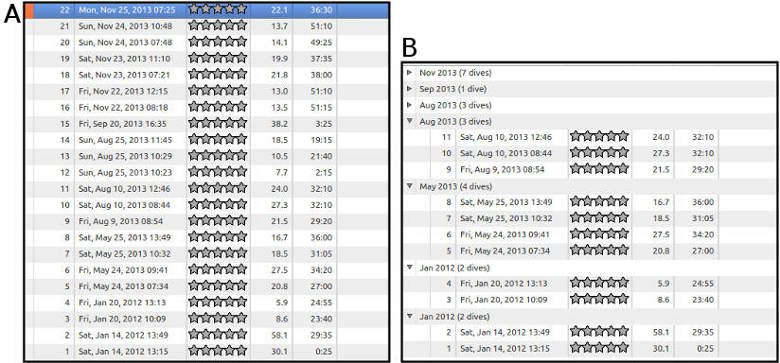Click the 38.2 depth value of dive 15
780x363 pixels.
pyautogui.click(x=281, y=124)
